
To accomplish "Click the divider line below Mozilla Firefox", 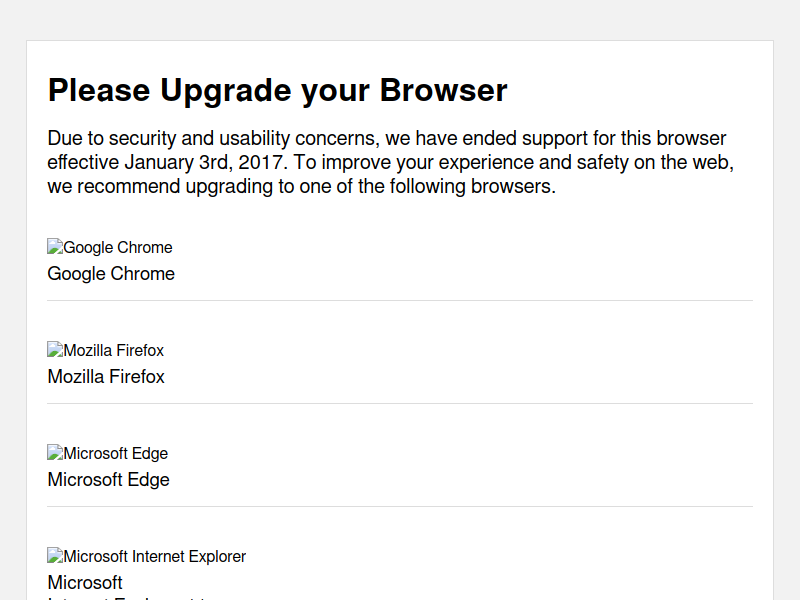I will click(x=400, y=404).
